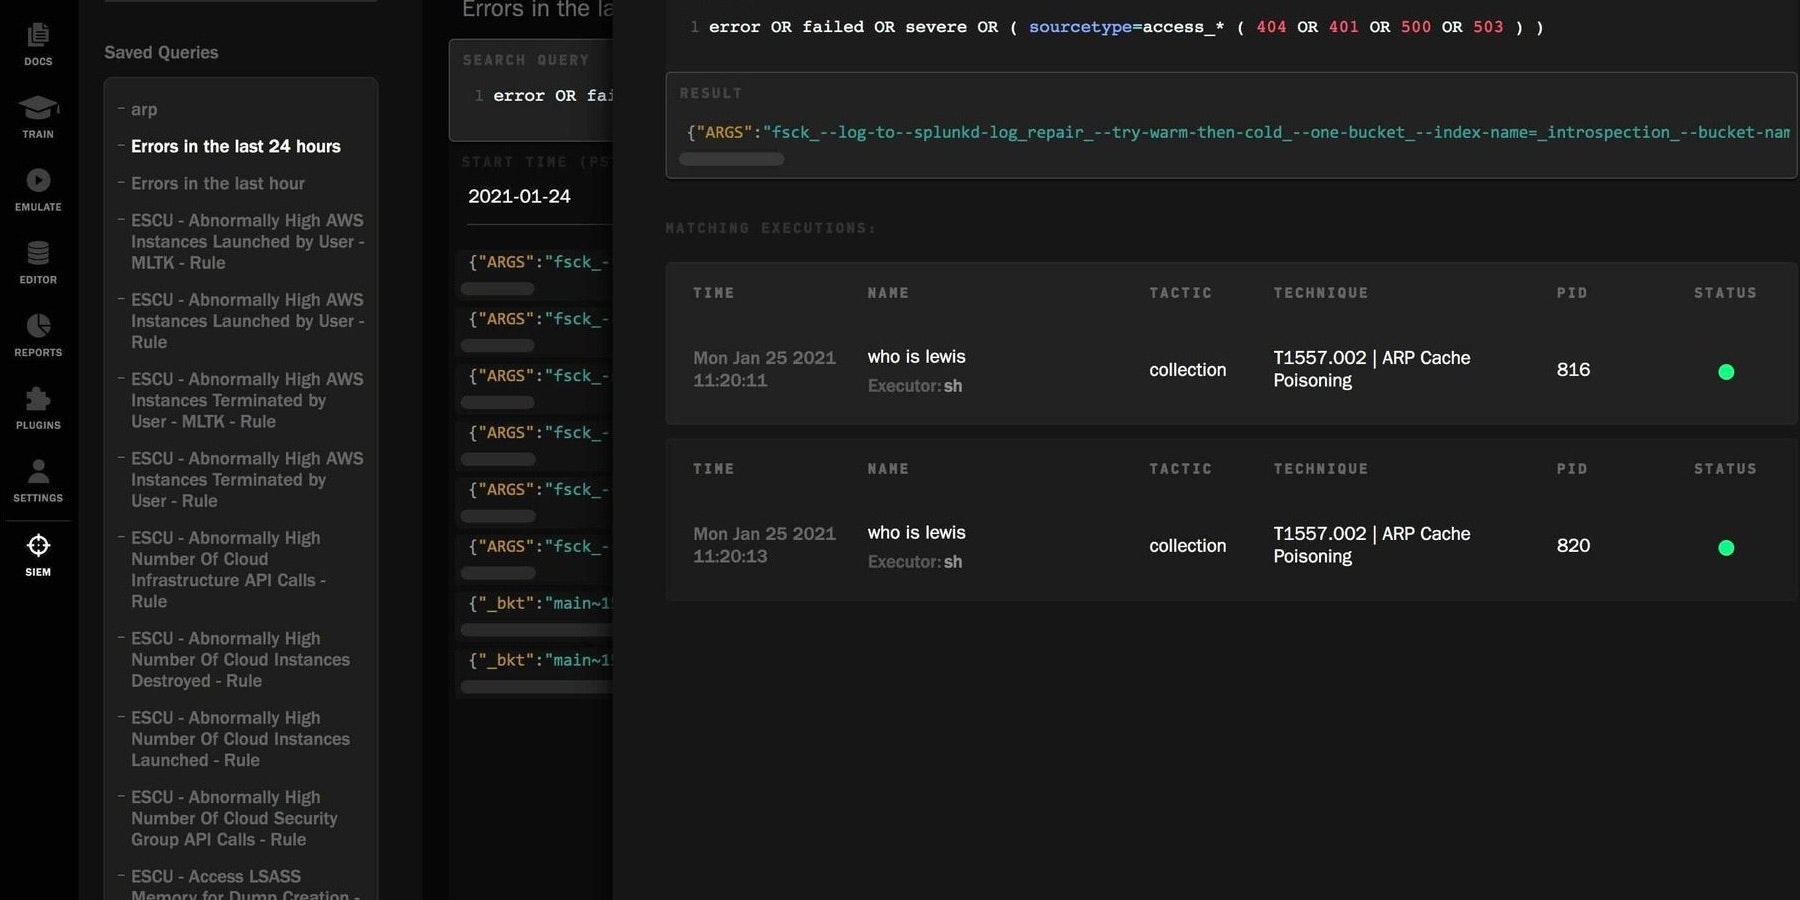Screen dimensions: 1800x900
Task: Click the background search query editor line
Action: pos(553,96)
